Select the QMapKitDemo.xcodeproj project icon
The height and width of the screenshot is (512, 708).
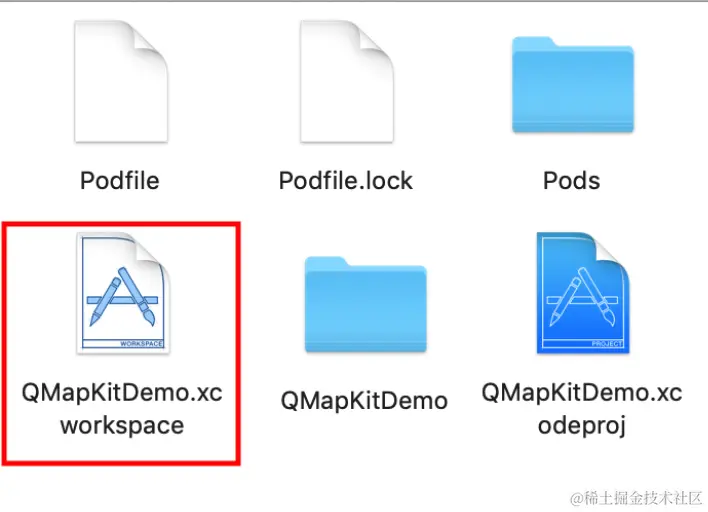click(583, 293)
